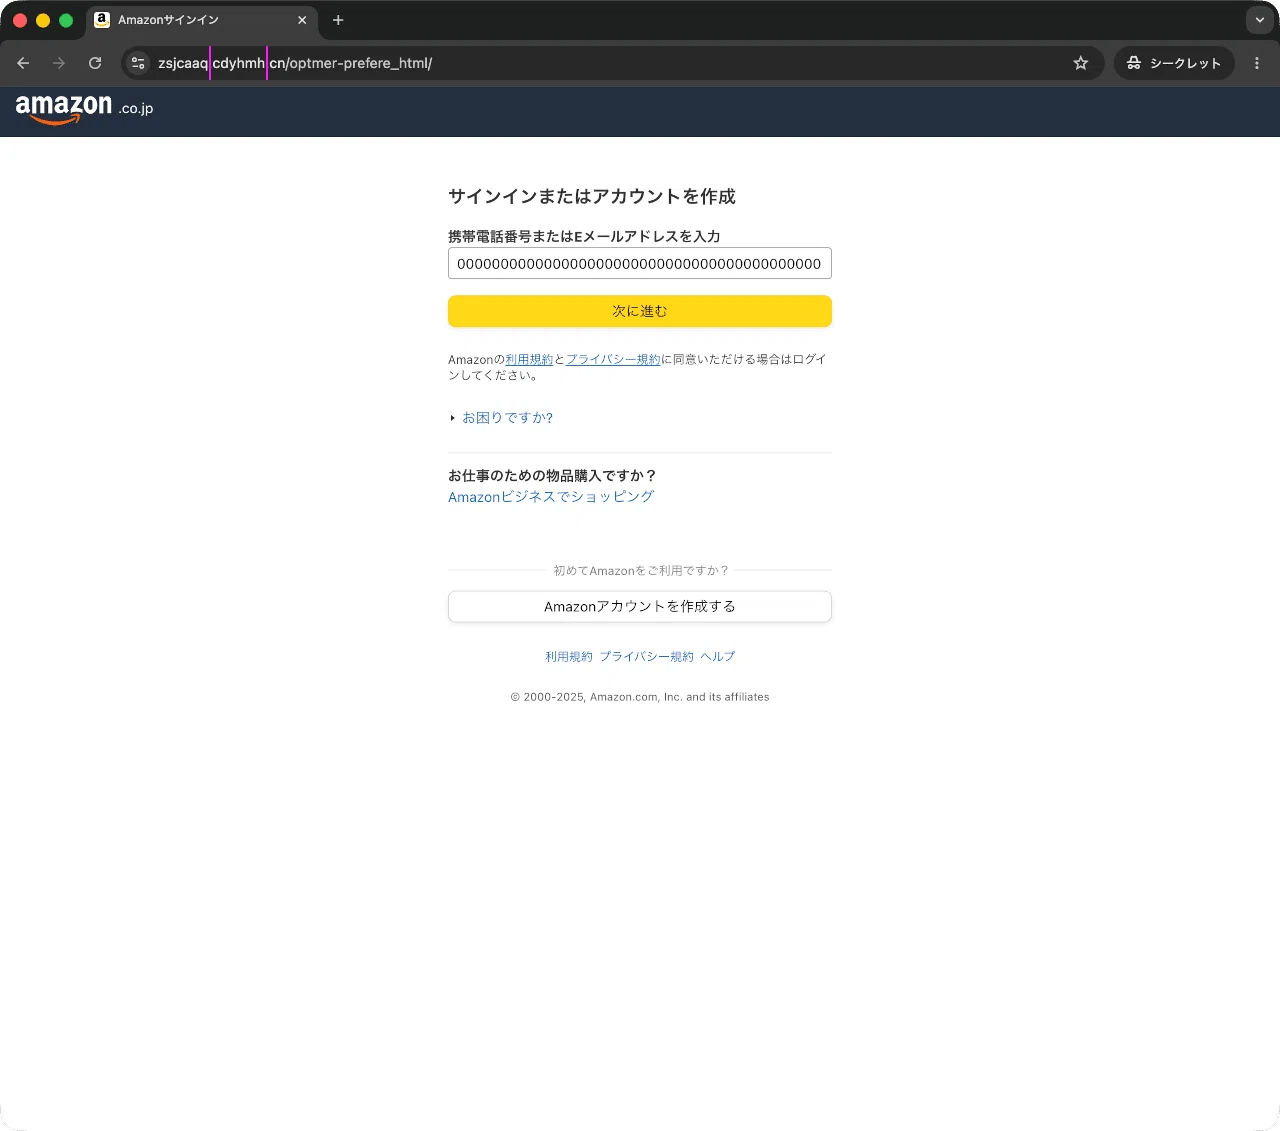Image resolution: width=1280 pixels, height=1131 pixels.
Task: Click the browser forward arrow
Action: [59, 63]
